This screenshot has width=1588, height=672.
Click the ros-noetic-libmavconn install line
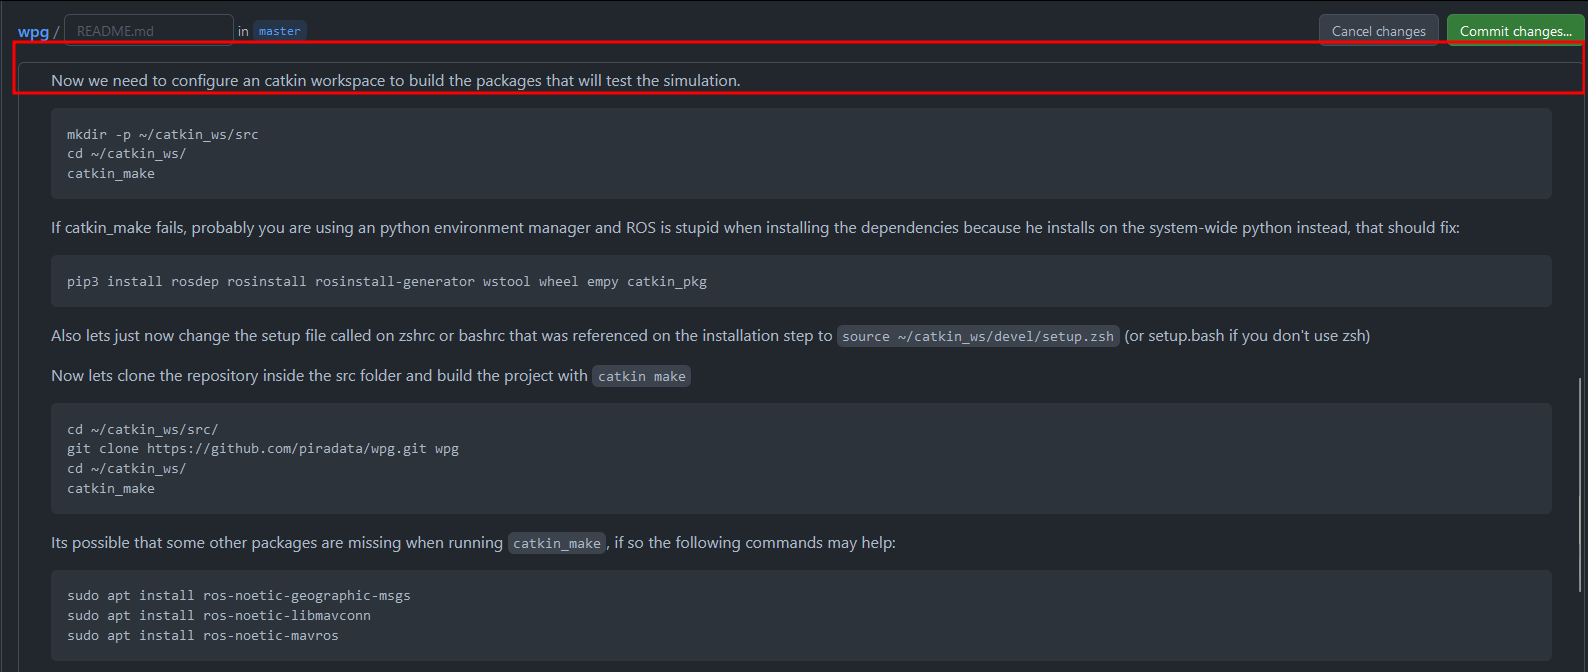pos(219,615)
